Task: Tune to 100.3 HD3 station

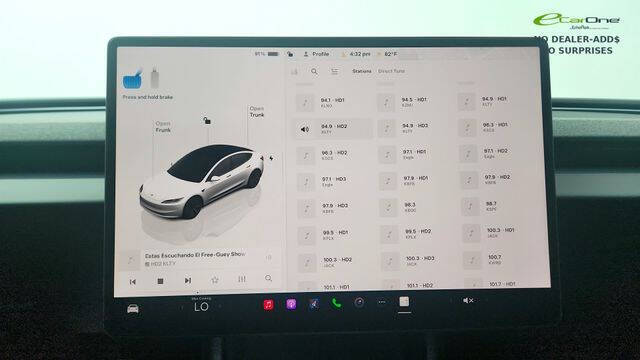Action: pos(419,261)
